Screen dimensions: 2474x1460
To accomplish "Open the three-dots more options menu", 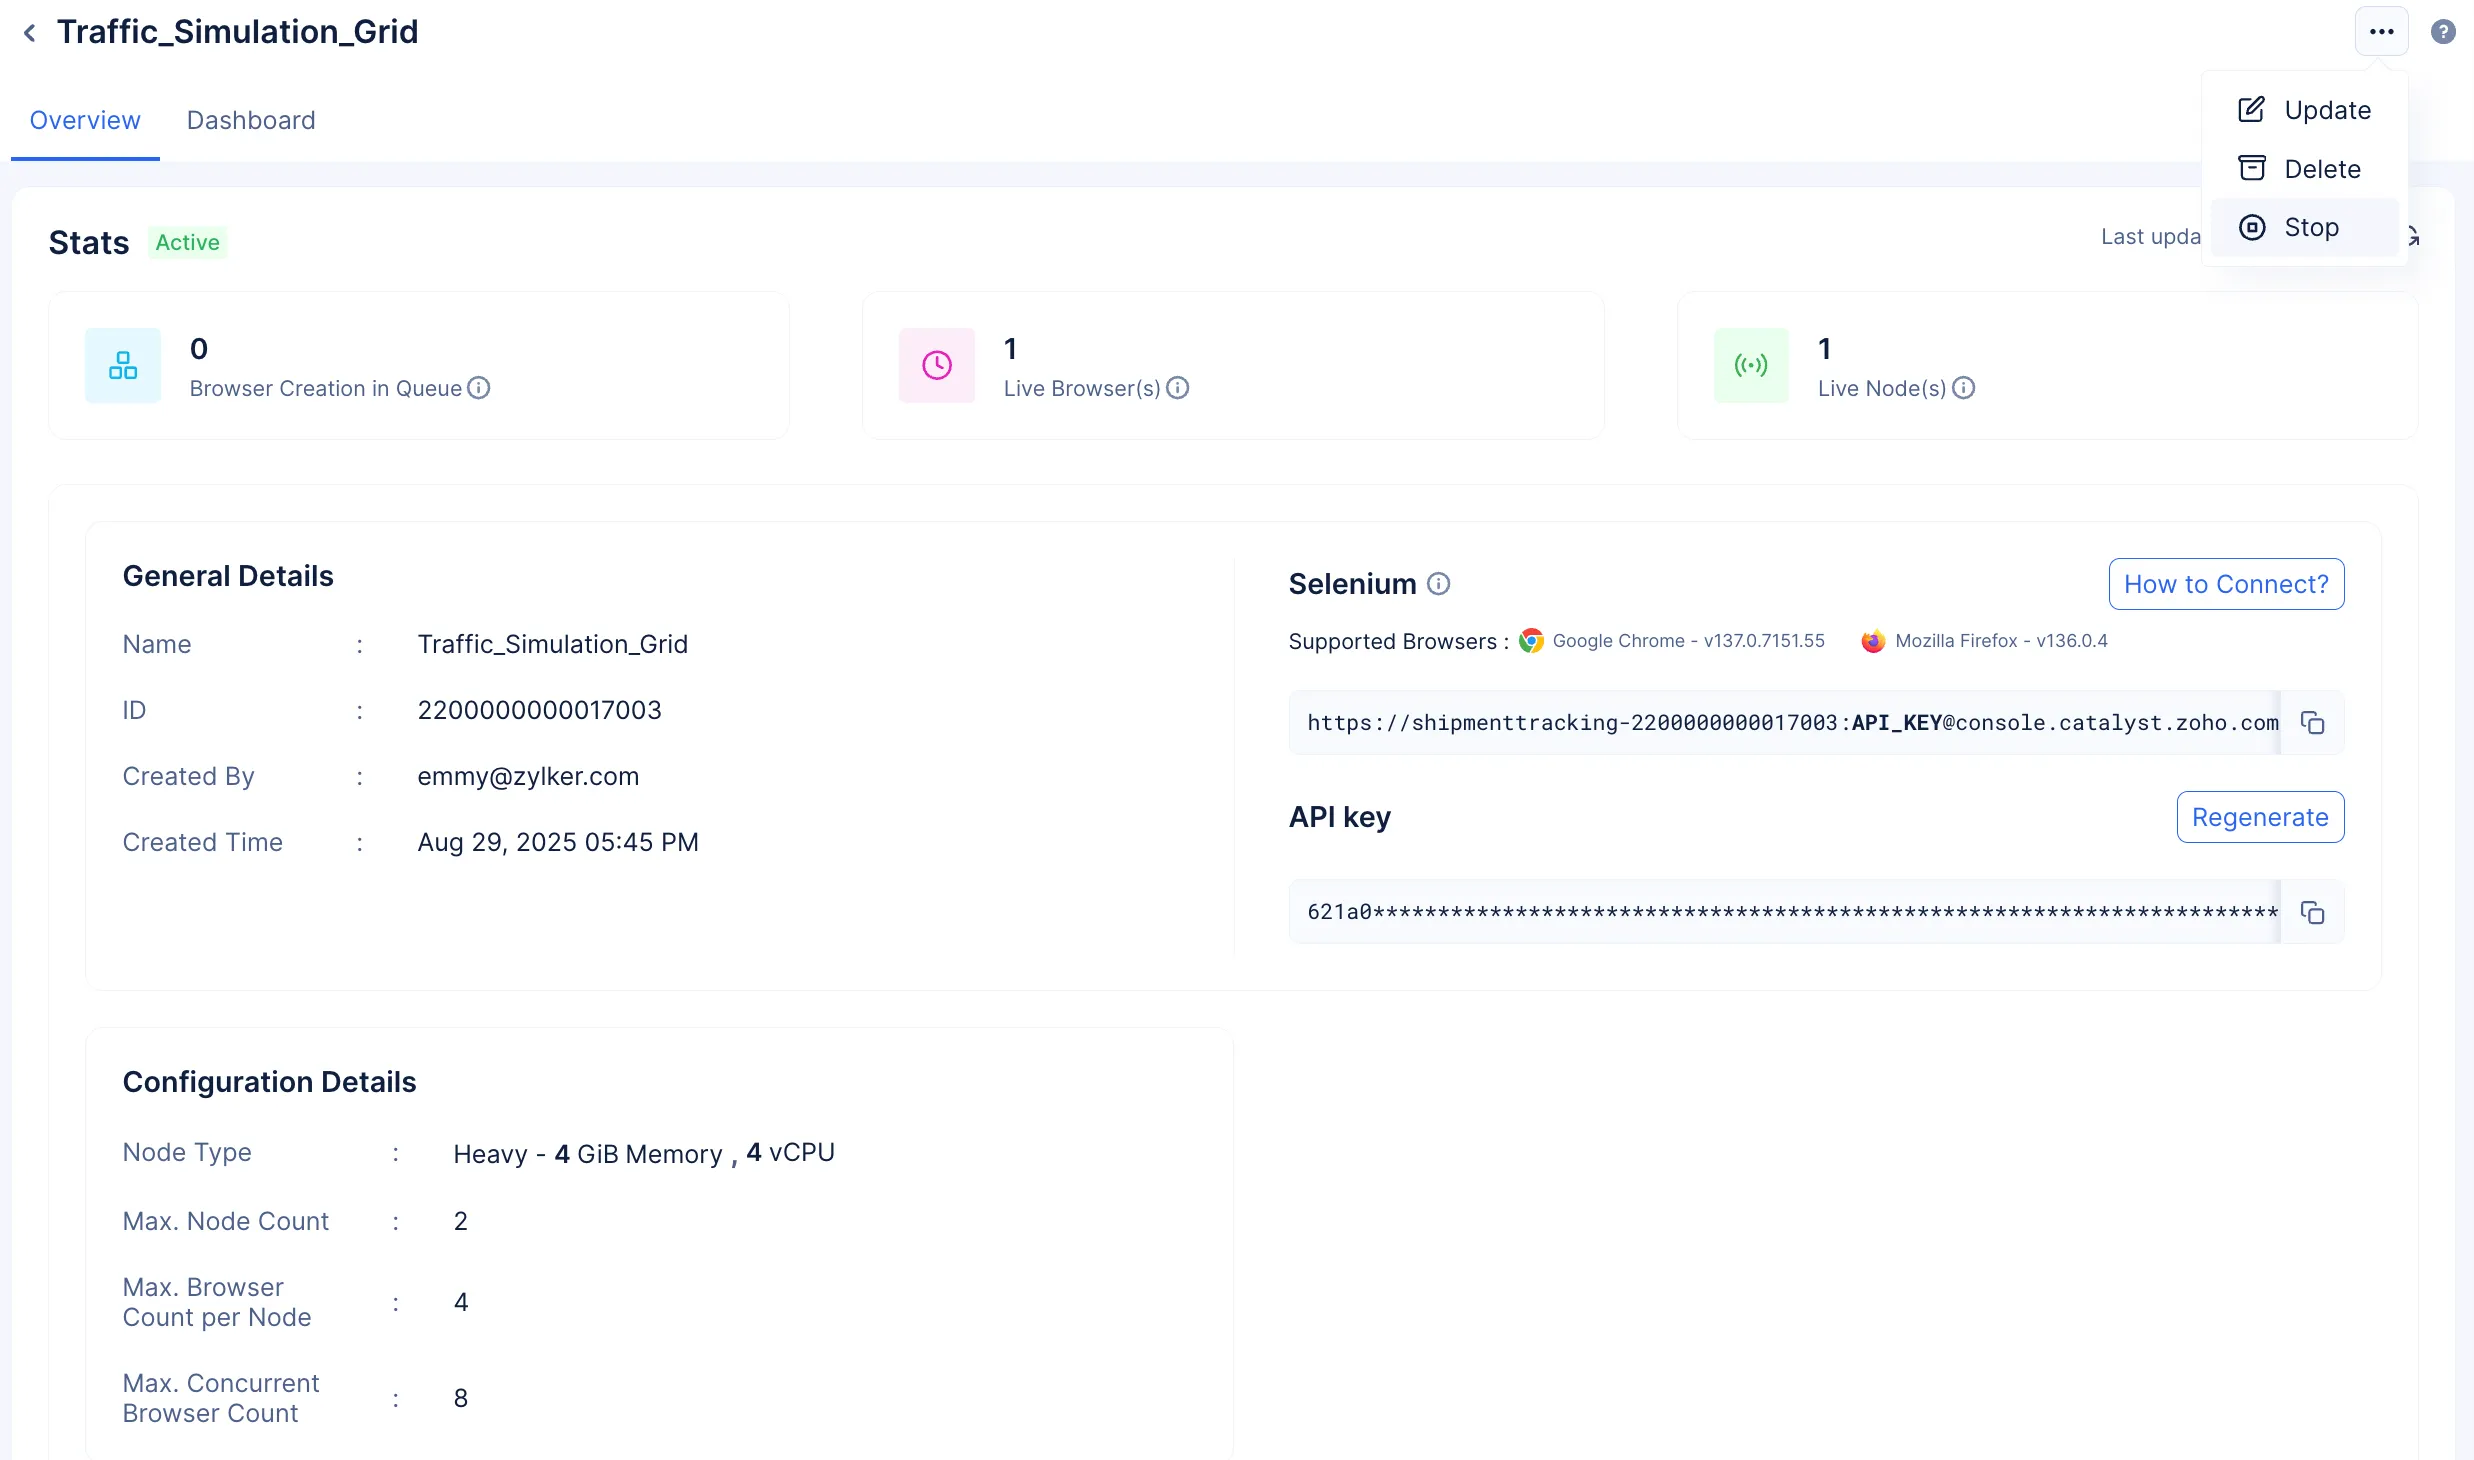I will 2381,32.
